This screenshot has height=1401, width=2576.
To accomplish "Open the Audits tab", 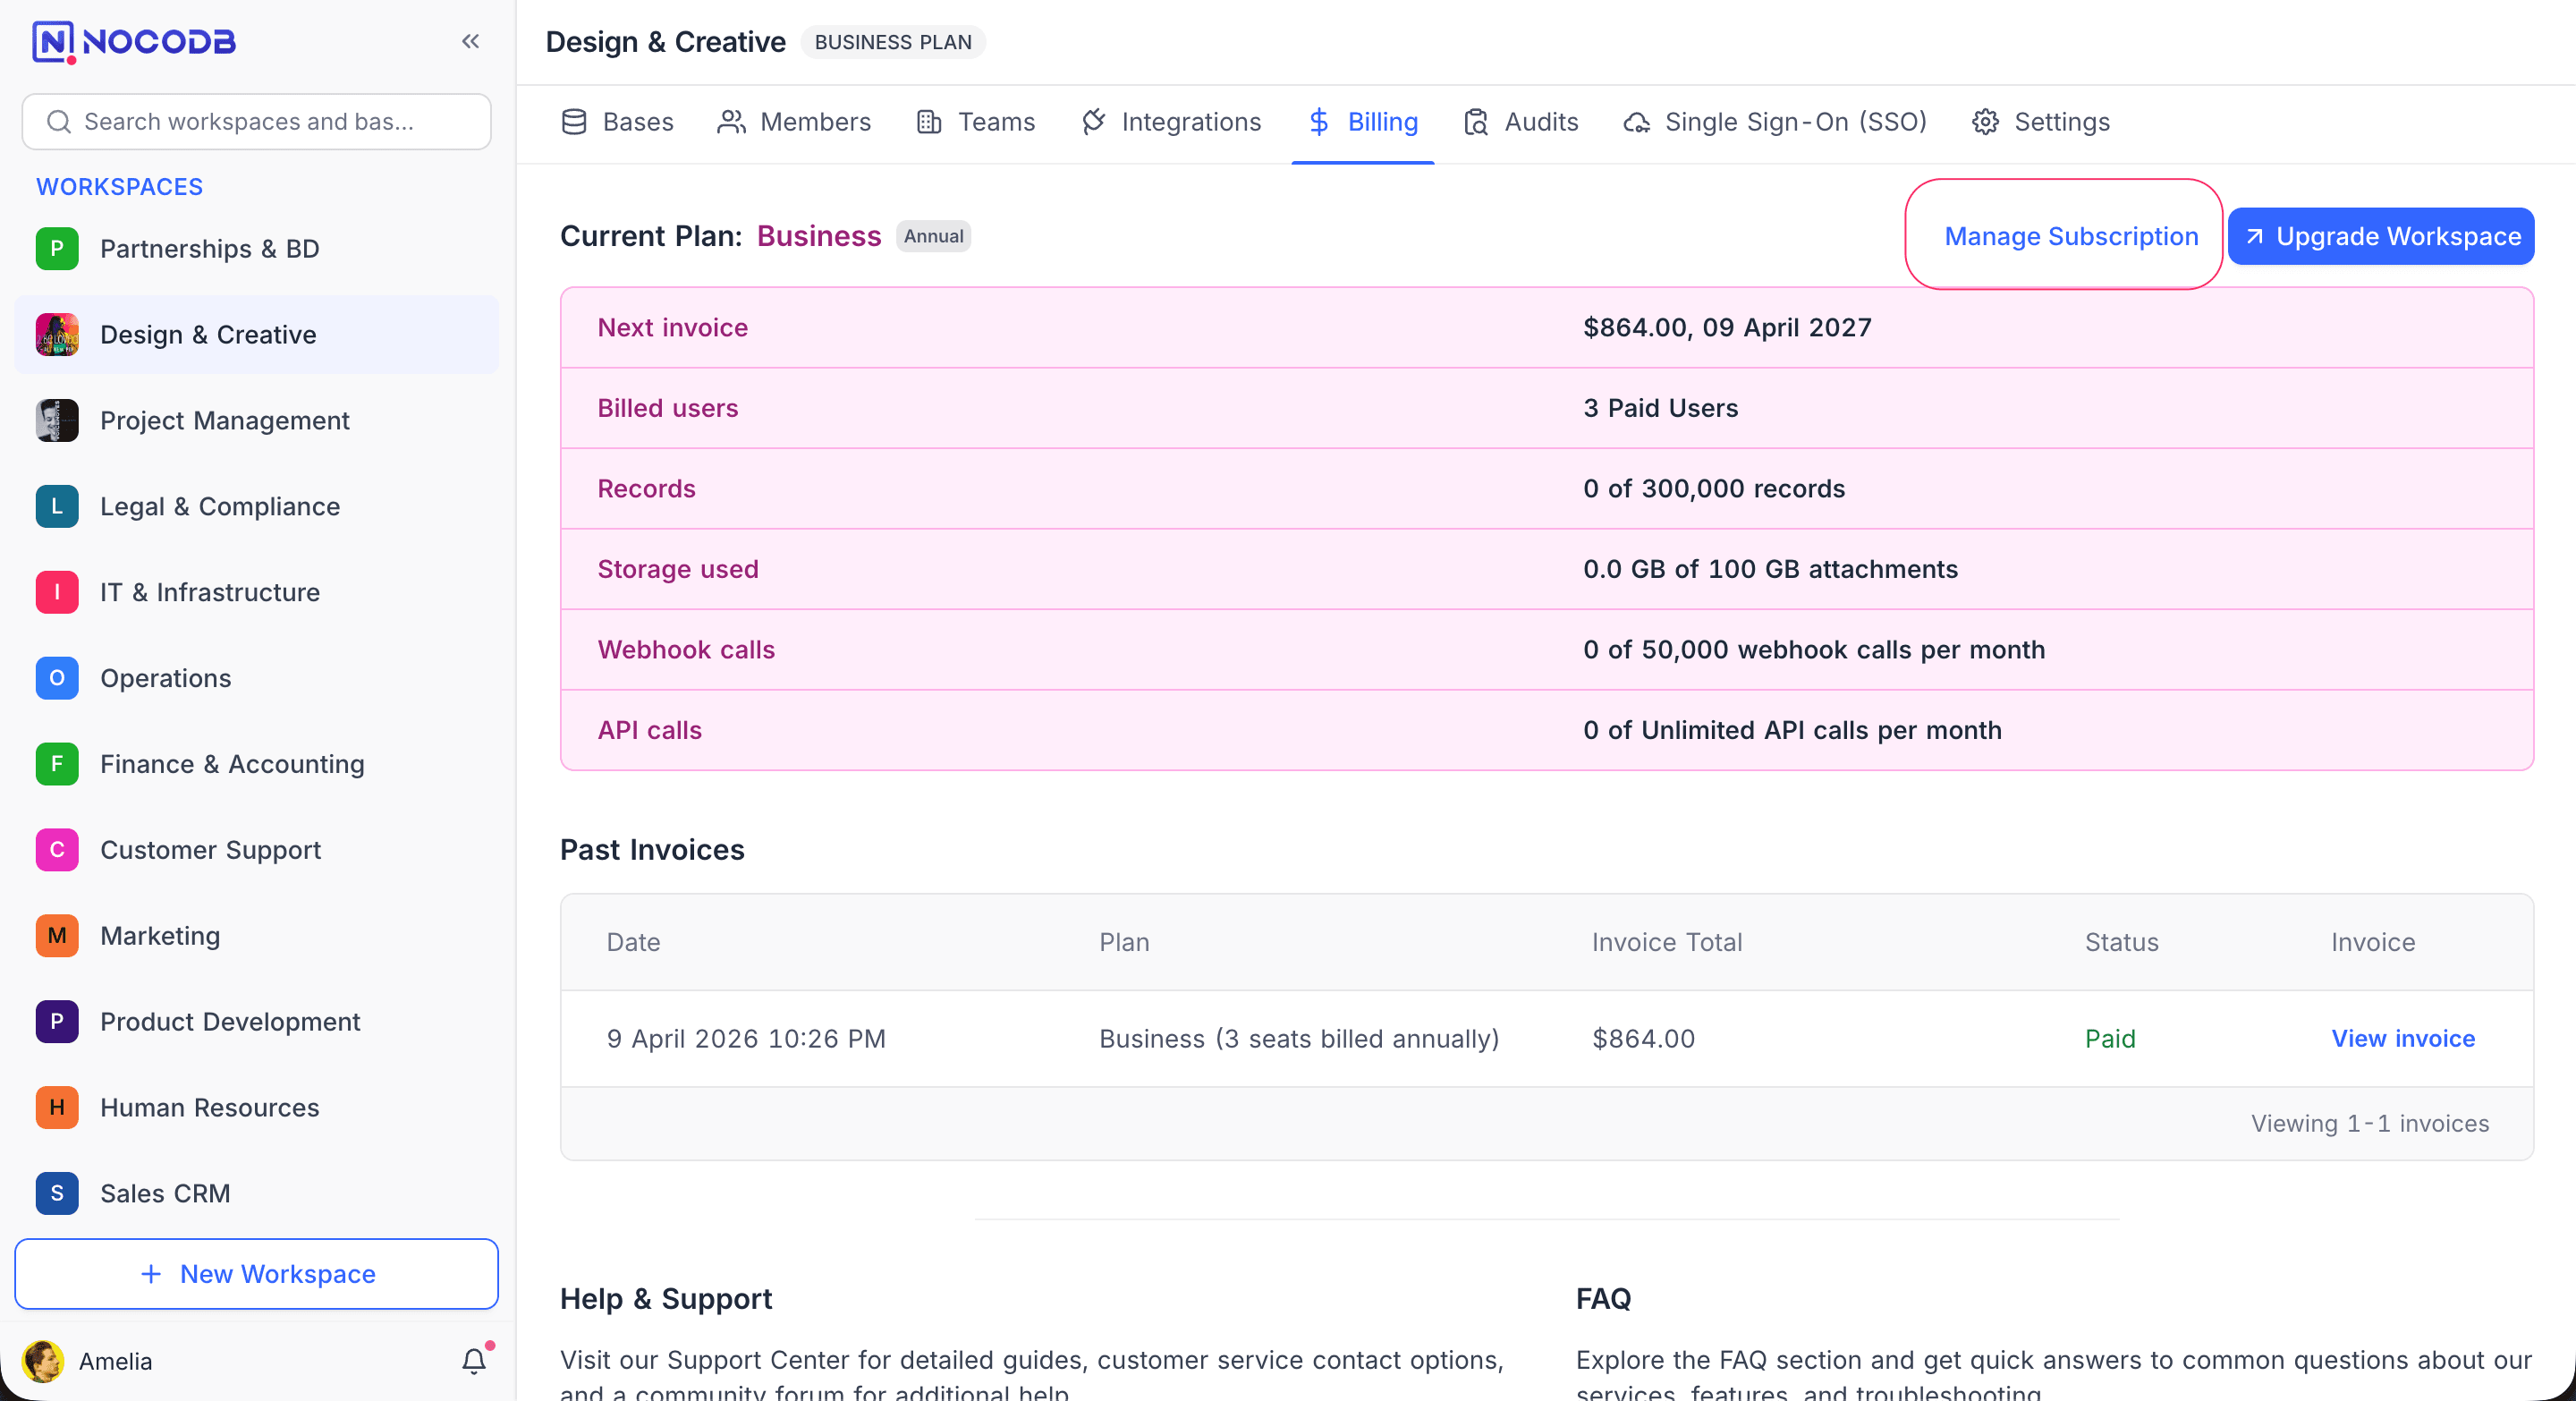I will point(1521,122).
